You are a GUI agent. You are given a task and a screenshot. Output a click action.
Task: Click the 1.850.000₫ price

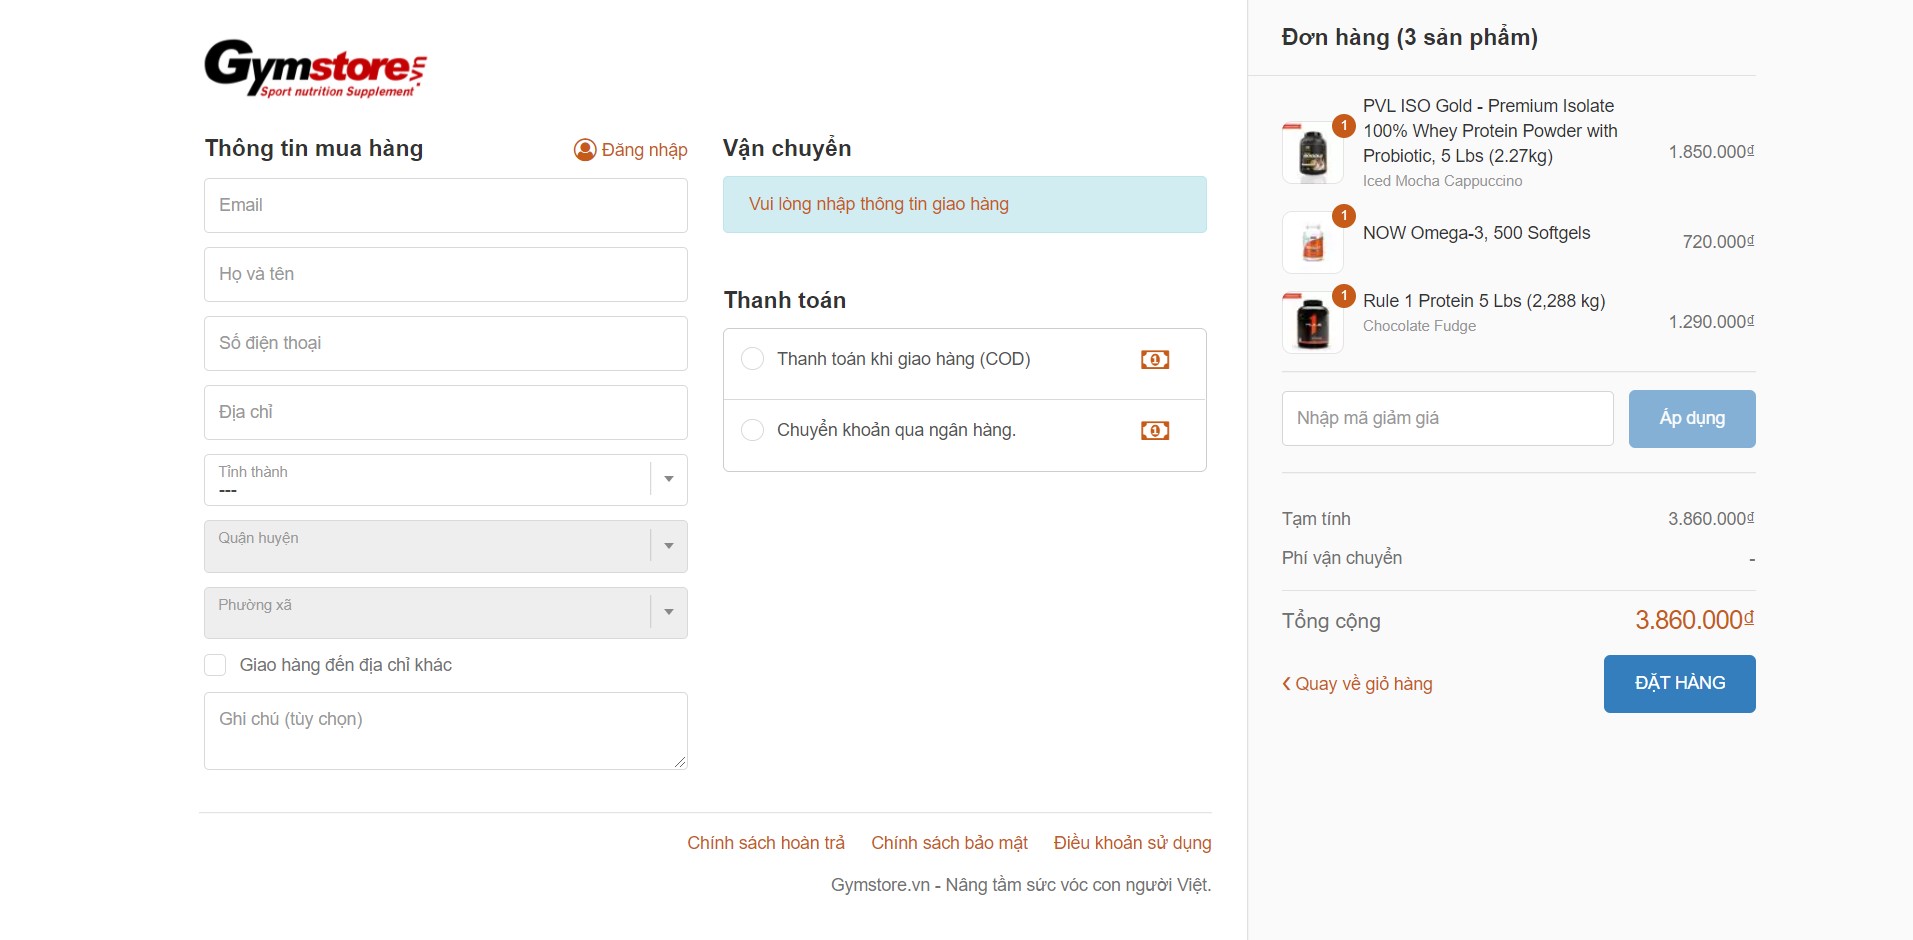[x=1711, y=152]
